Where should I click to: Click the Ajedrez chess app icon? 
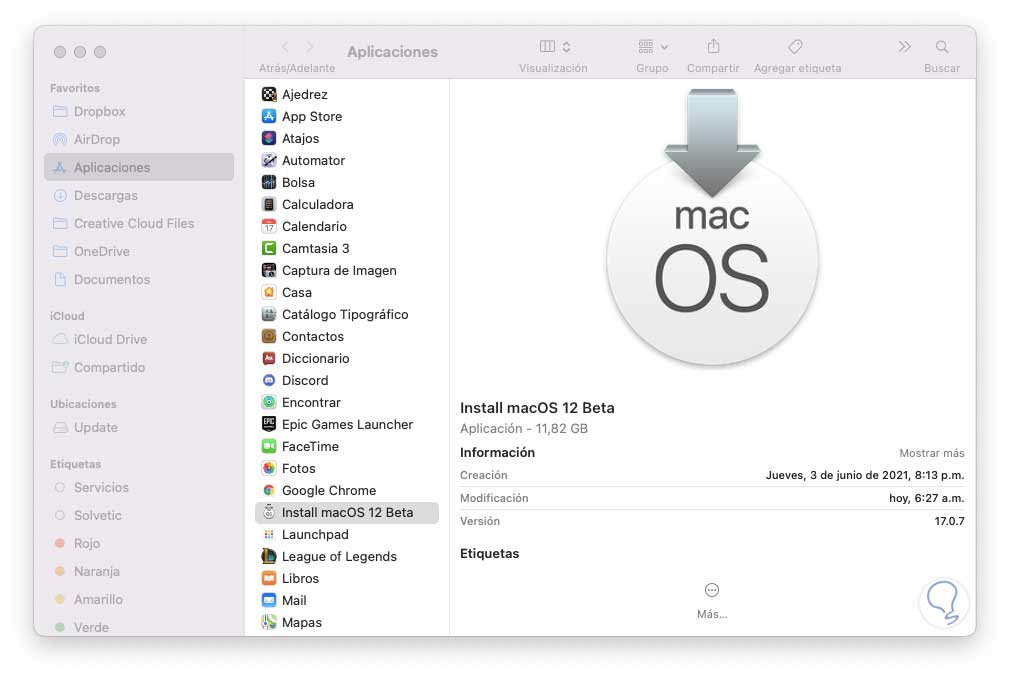(x=269, y=94)
